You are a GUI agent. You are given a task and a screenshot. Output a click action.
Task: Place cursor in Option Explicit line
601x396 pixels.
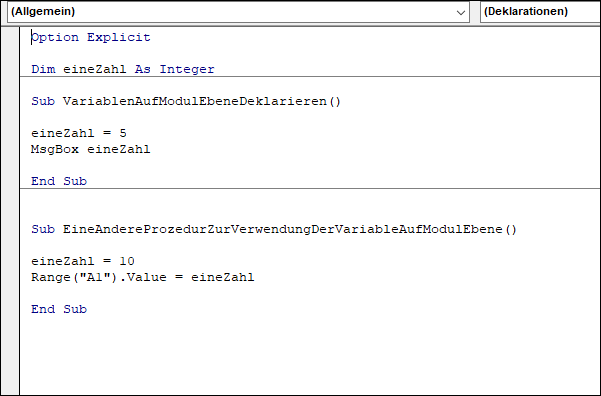pyautogui.click(x=91, y=37)
